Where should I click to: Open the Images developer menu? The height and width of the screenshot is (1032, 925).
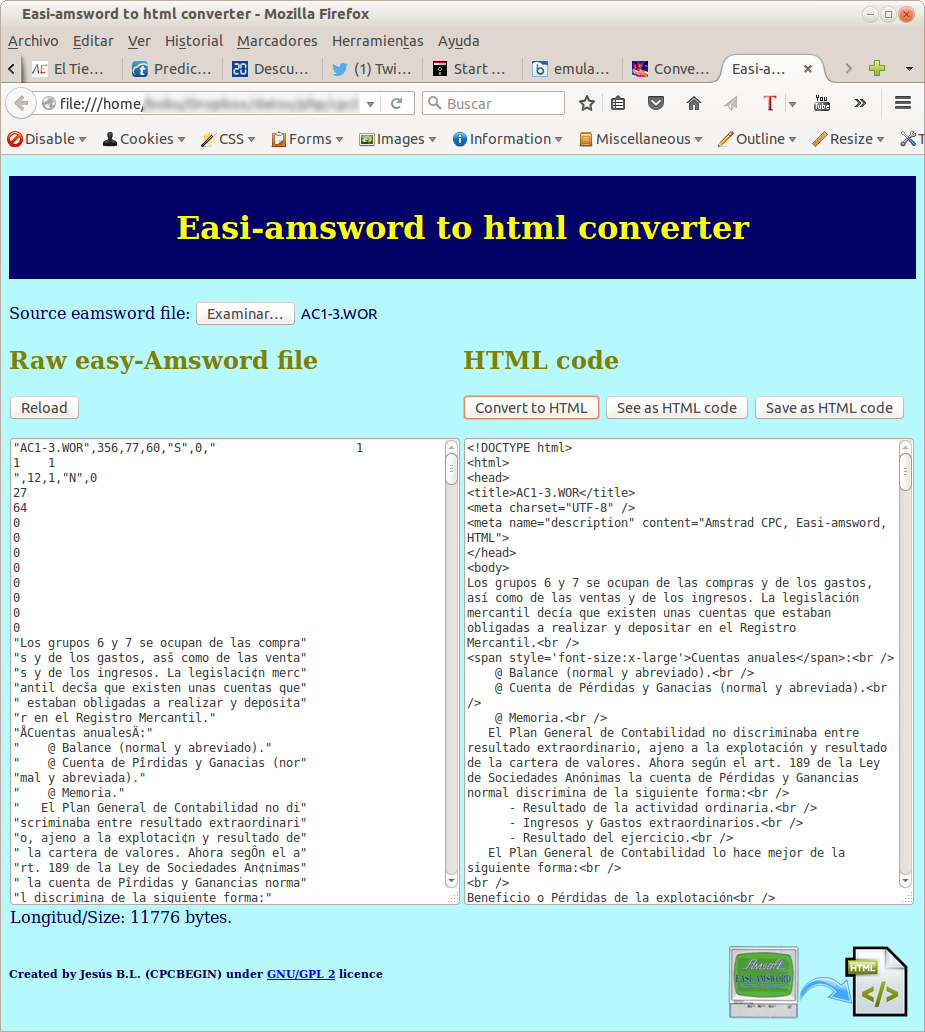click(x=398, y=139)
